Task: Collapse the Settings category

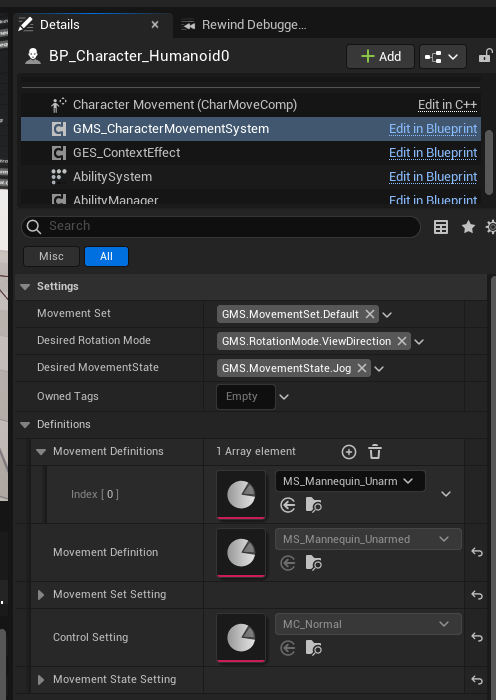Action: coord(25,287)
